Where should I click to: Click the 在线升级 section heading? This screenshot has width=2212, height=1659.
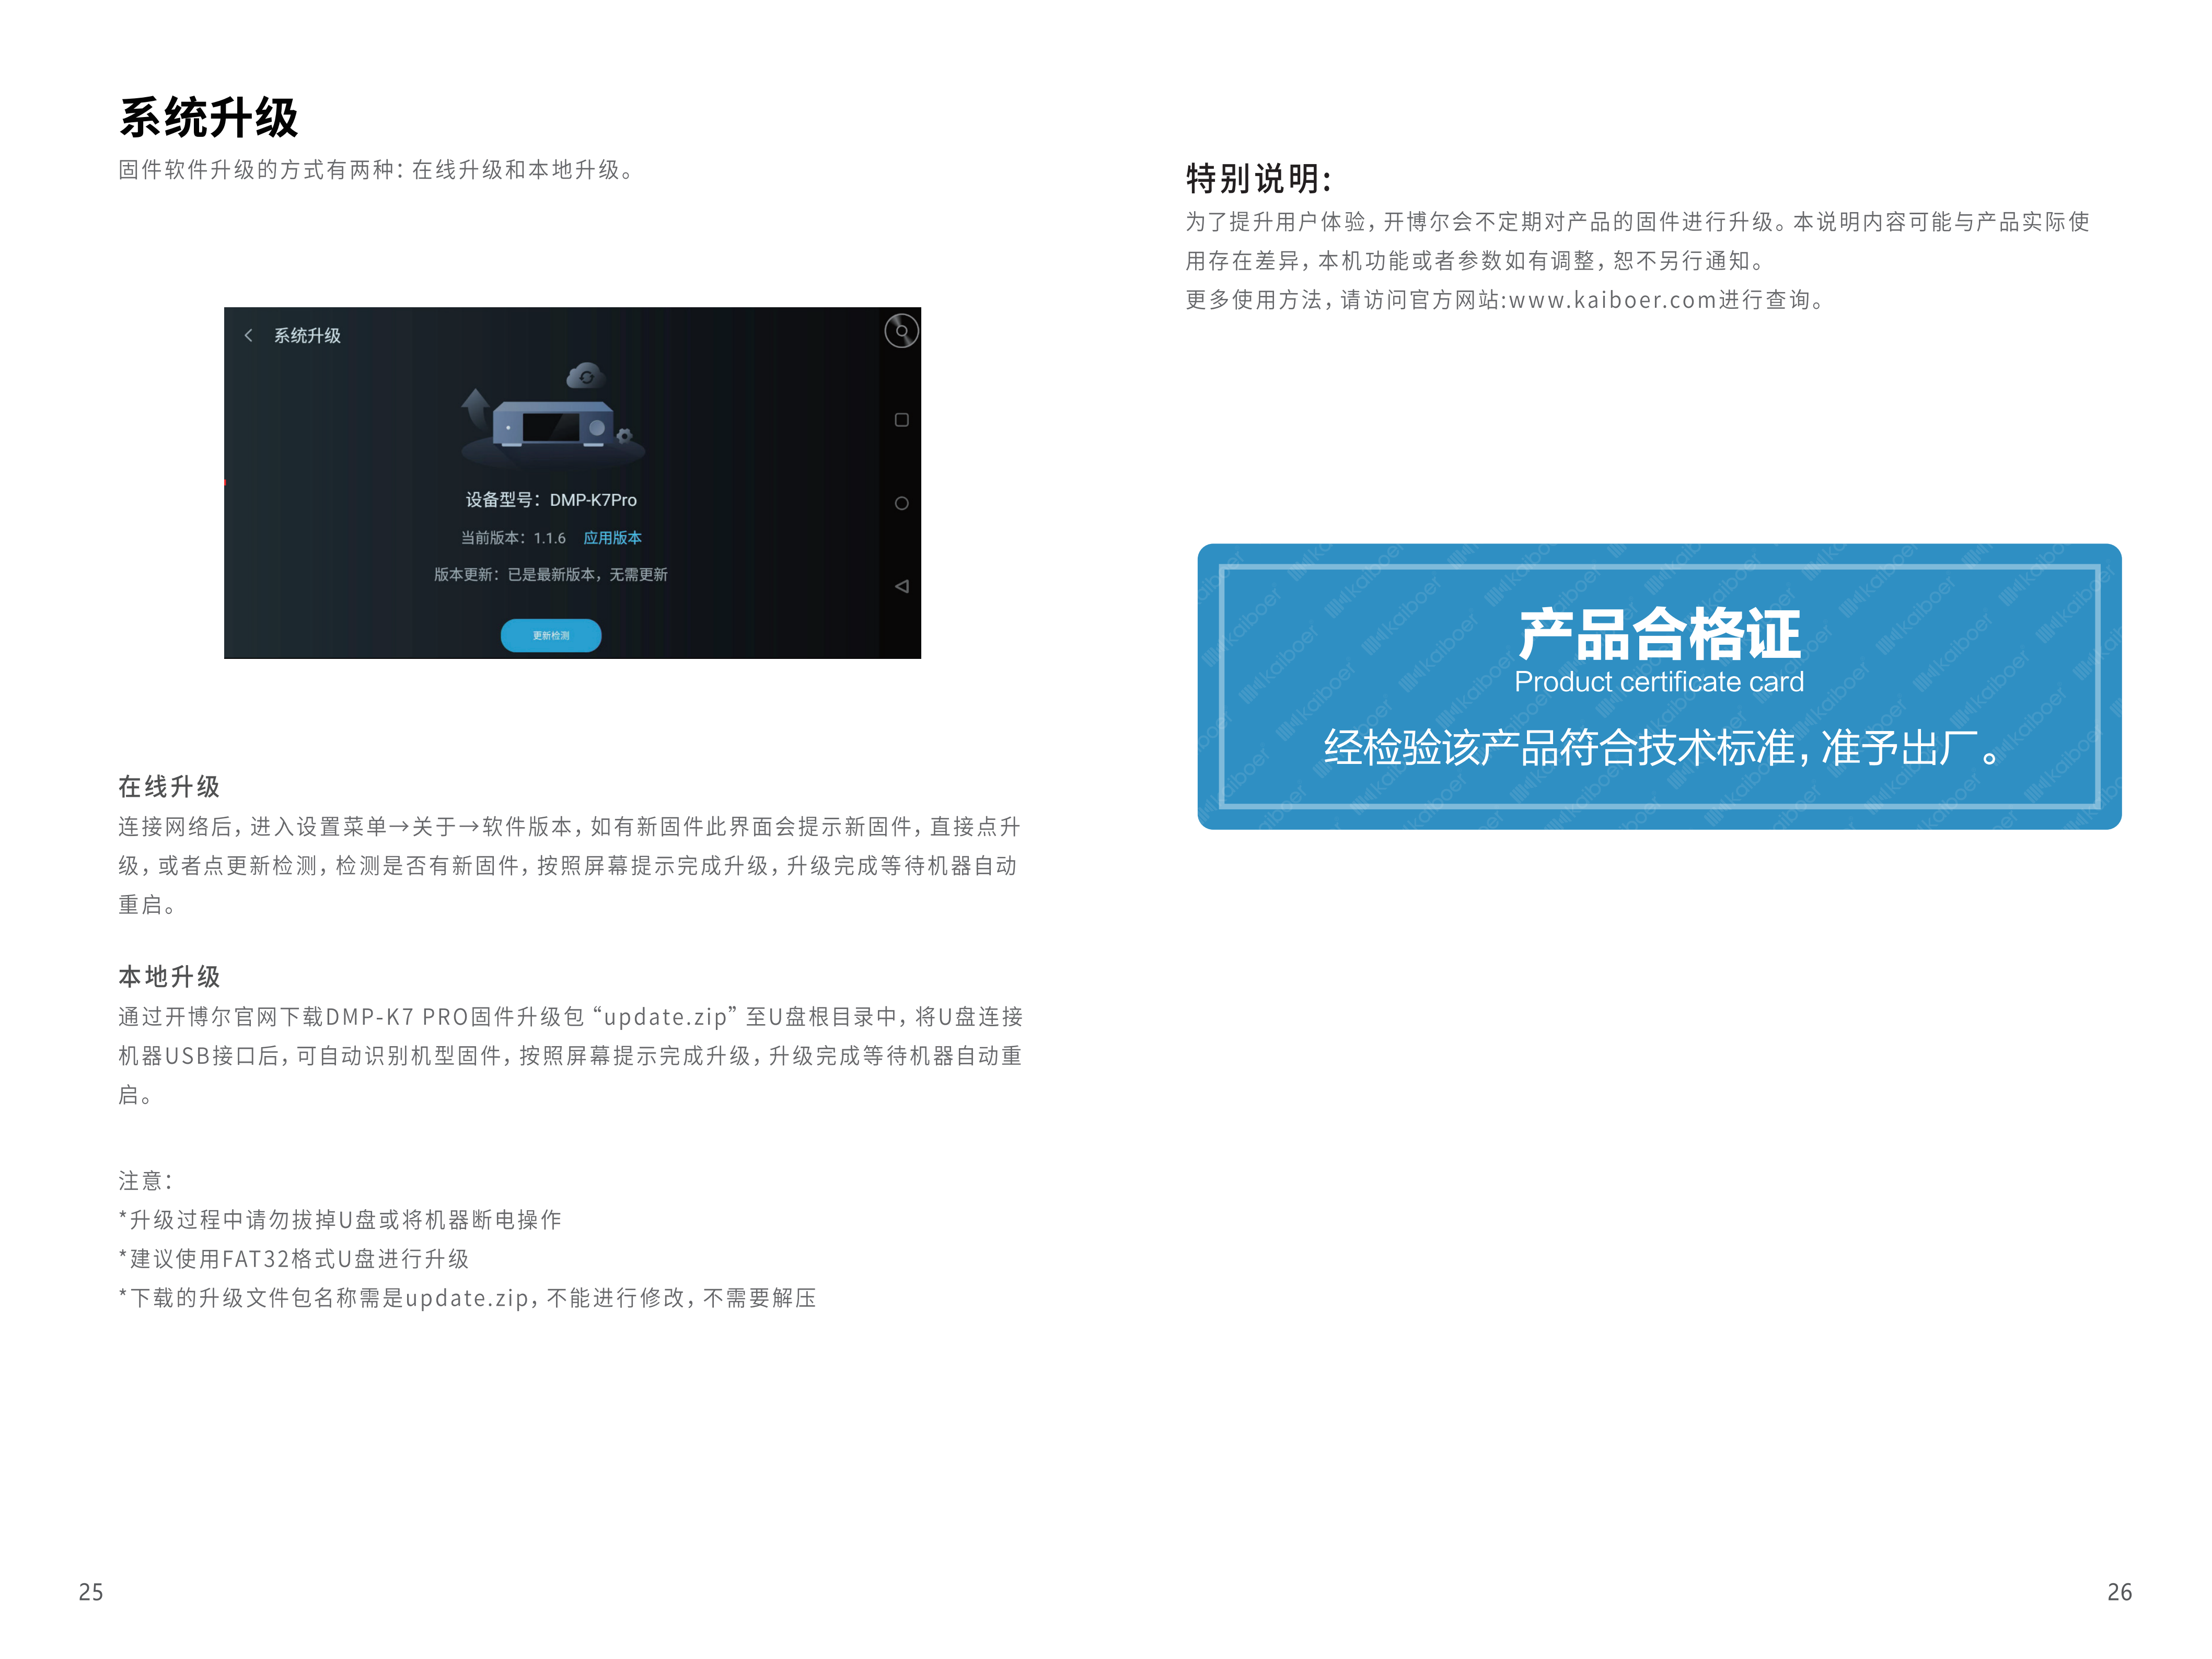coord(169,787)
